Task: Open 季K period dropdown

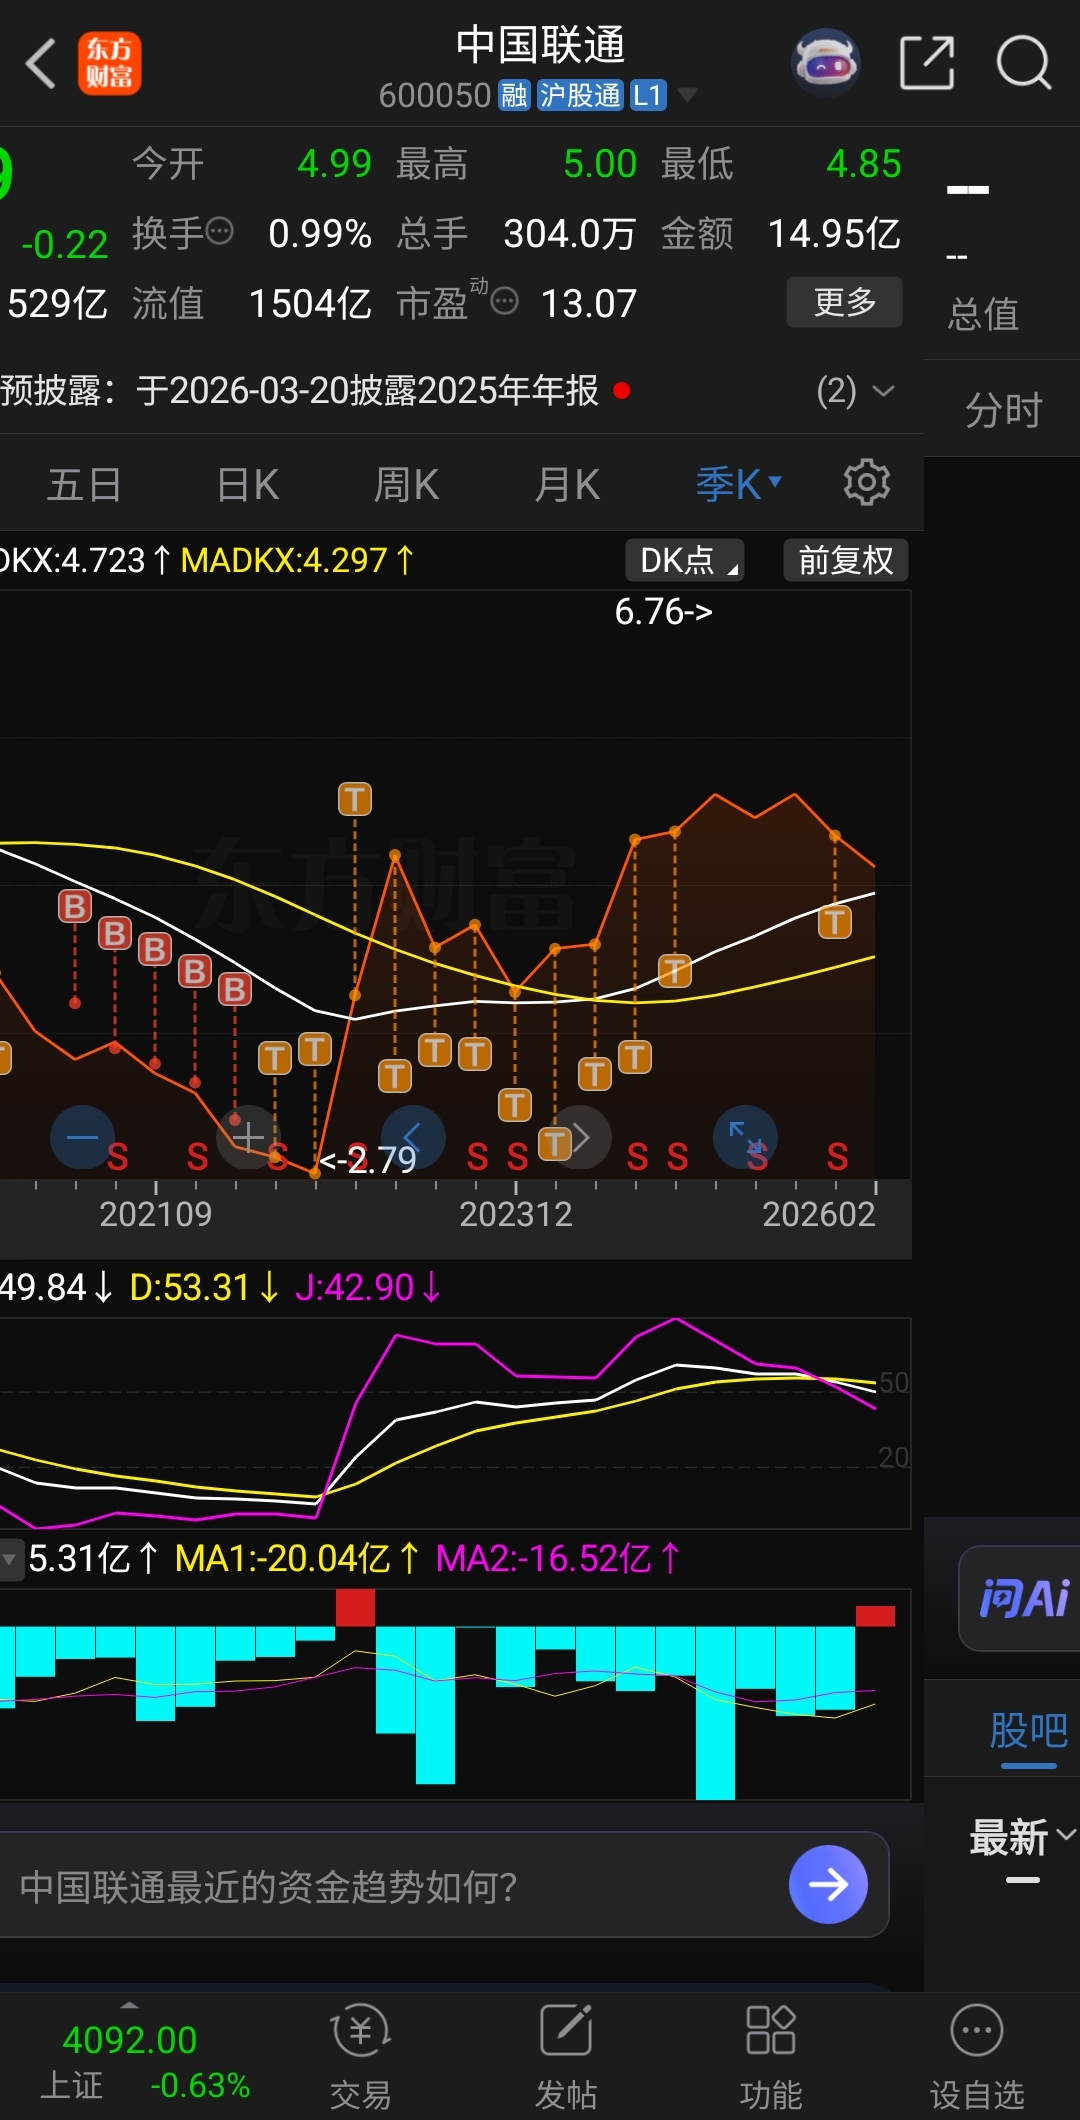Action: click(739, 484)
